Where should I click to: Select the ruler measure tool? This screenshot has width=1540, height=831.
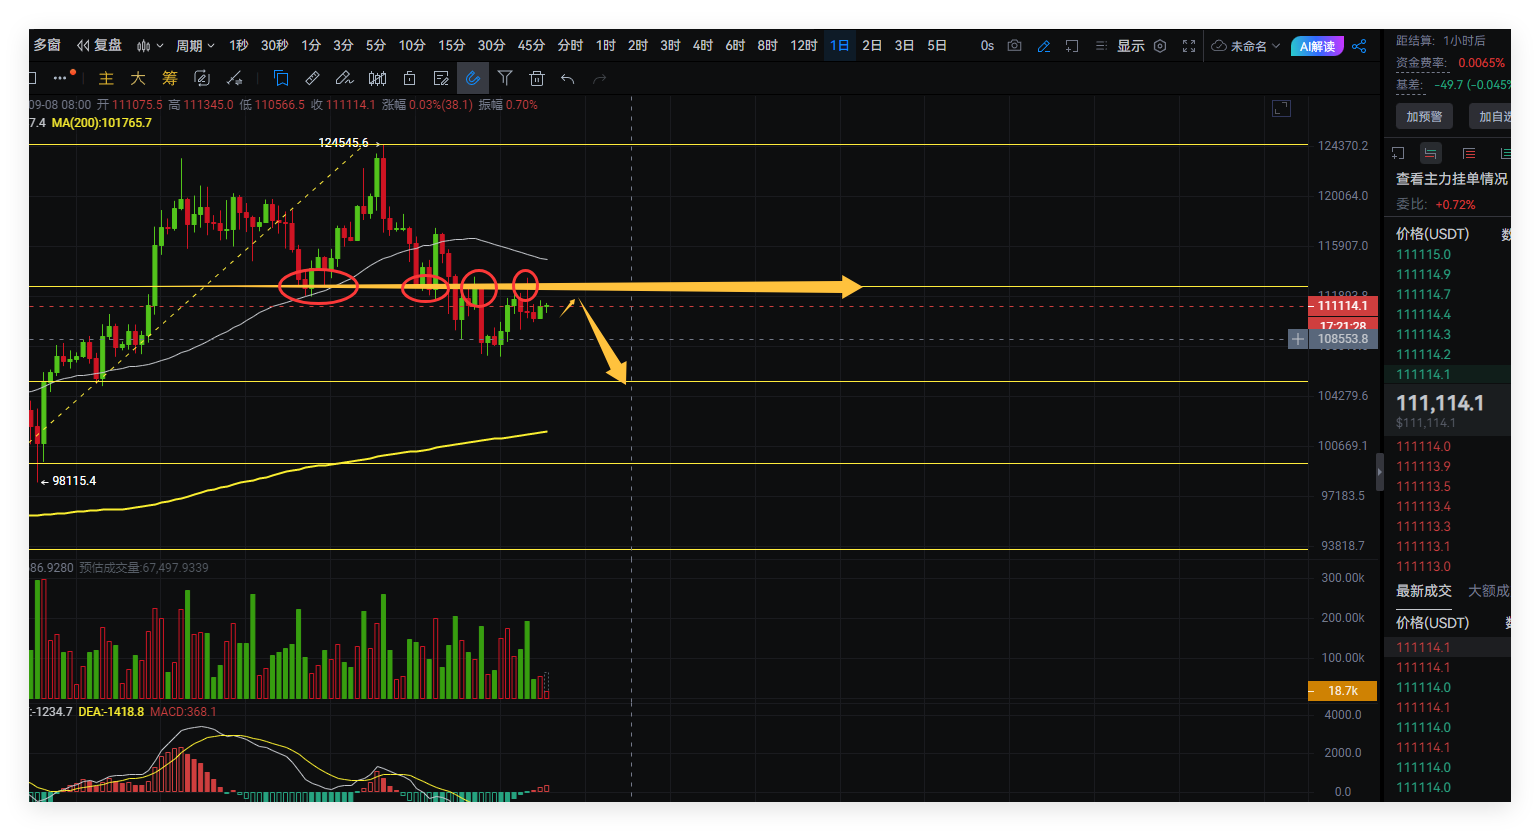(313, 78)
